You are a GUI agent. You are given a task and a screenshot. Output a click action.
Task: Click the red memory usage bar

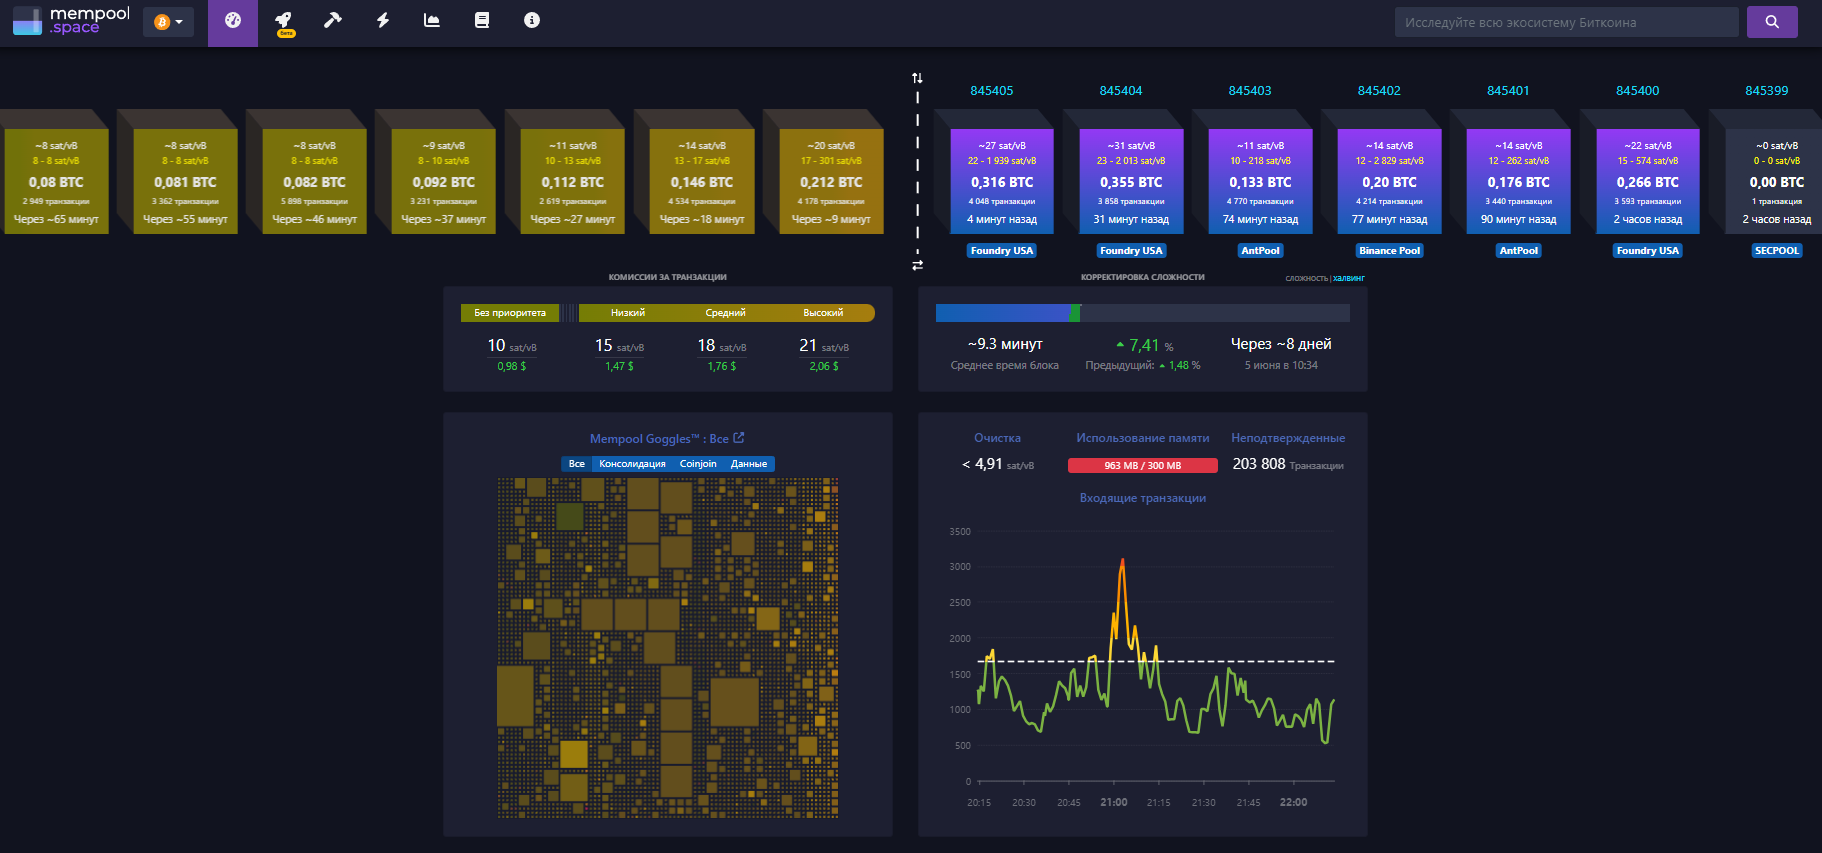pos(1143,465)
